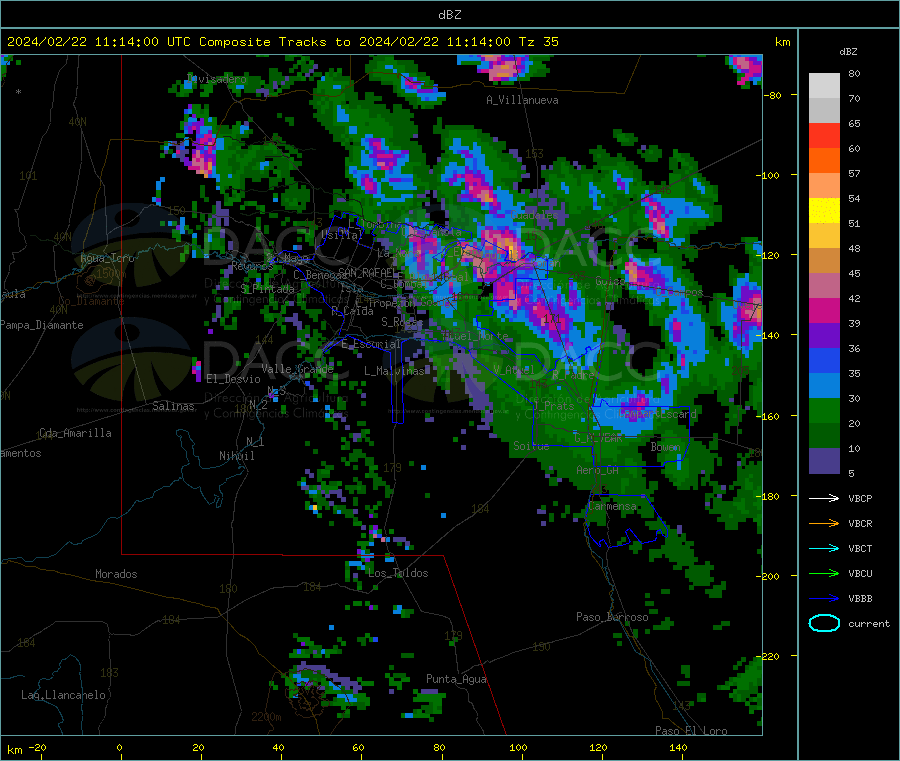Click the Paso_El_Loro map label
The height and width of the screenshot is (761, 900).
692,731
